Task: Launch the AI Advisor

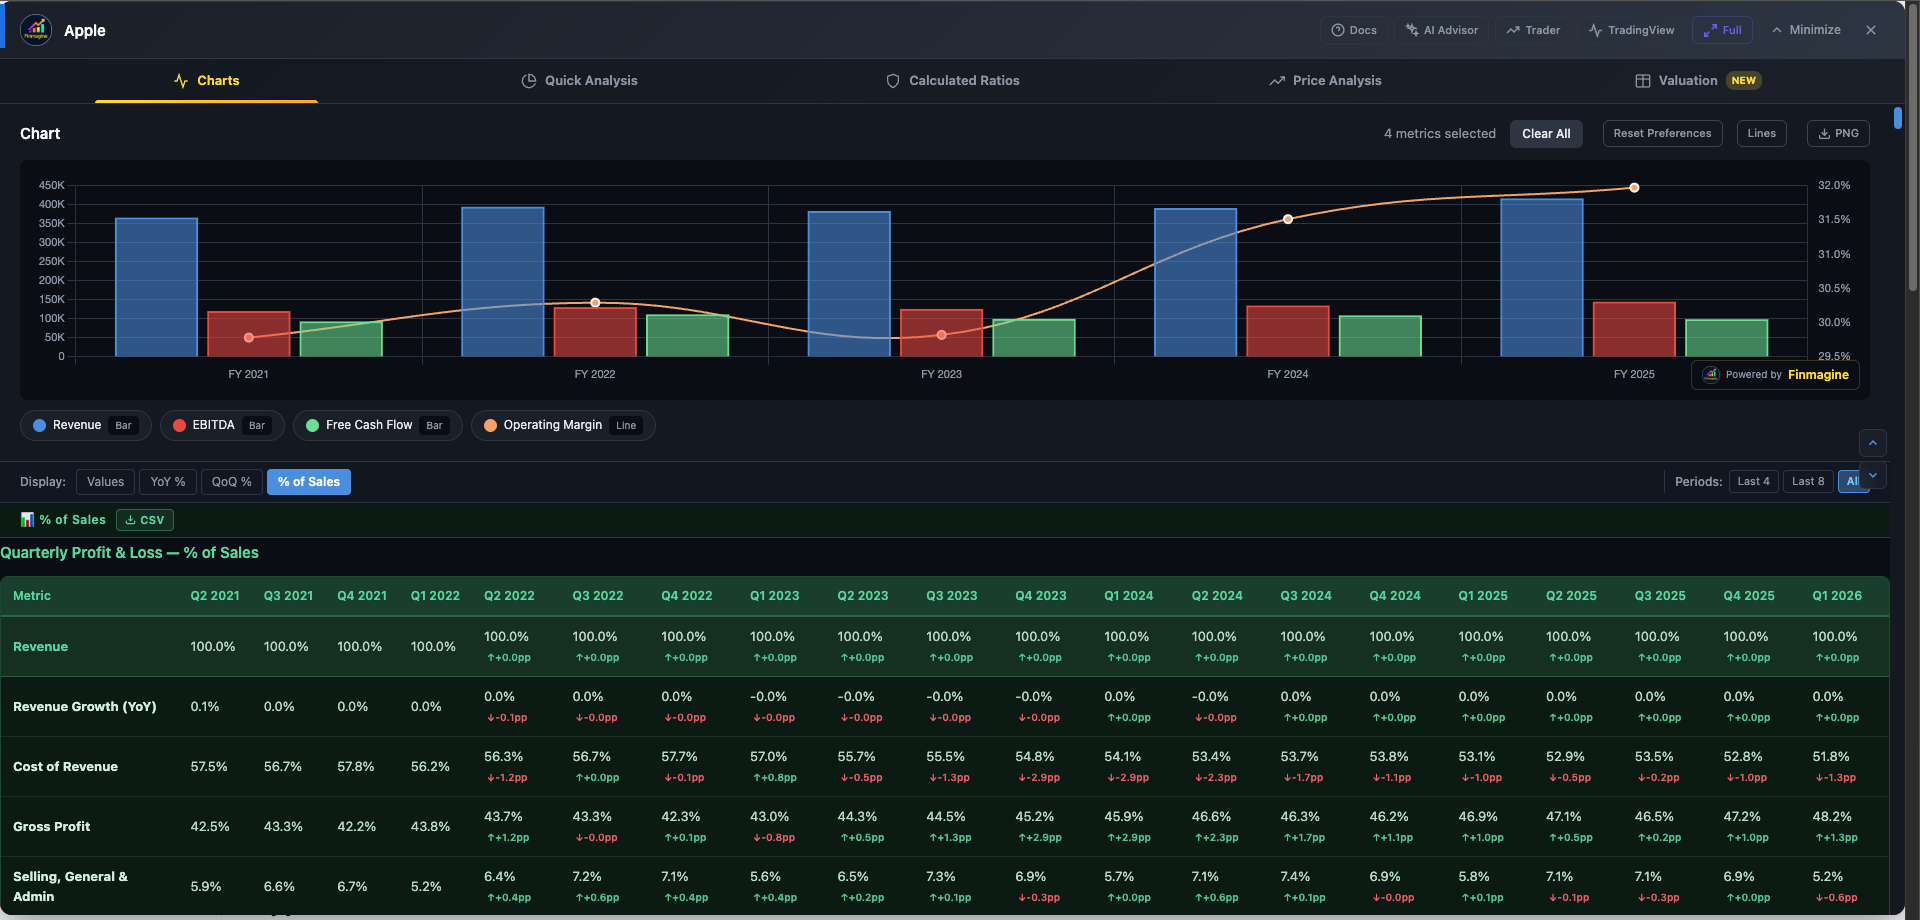Action: 1441,30
